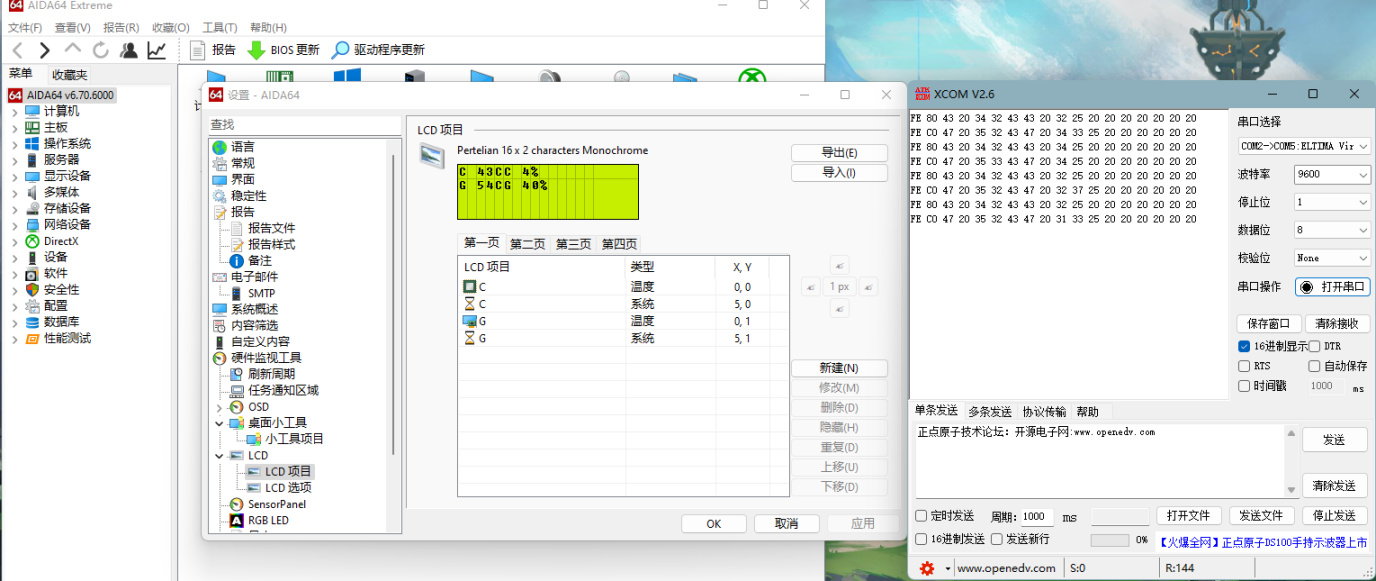Switch to 多条发送 tab in XCOM
1376x581 pixels.
coord(990,412)
